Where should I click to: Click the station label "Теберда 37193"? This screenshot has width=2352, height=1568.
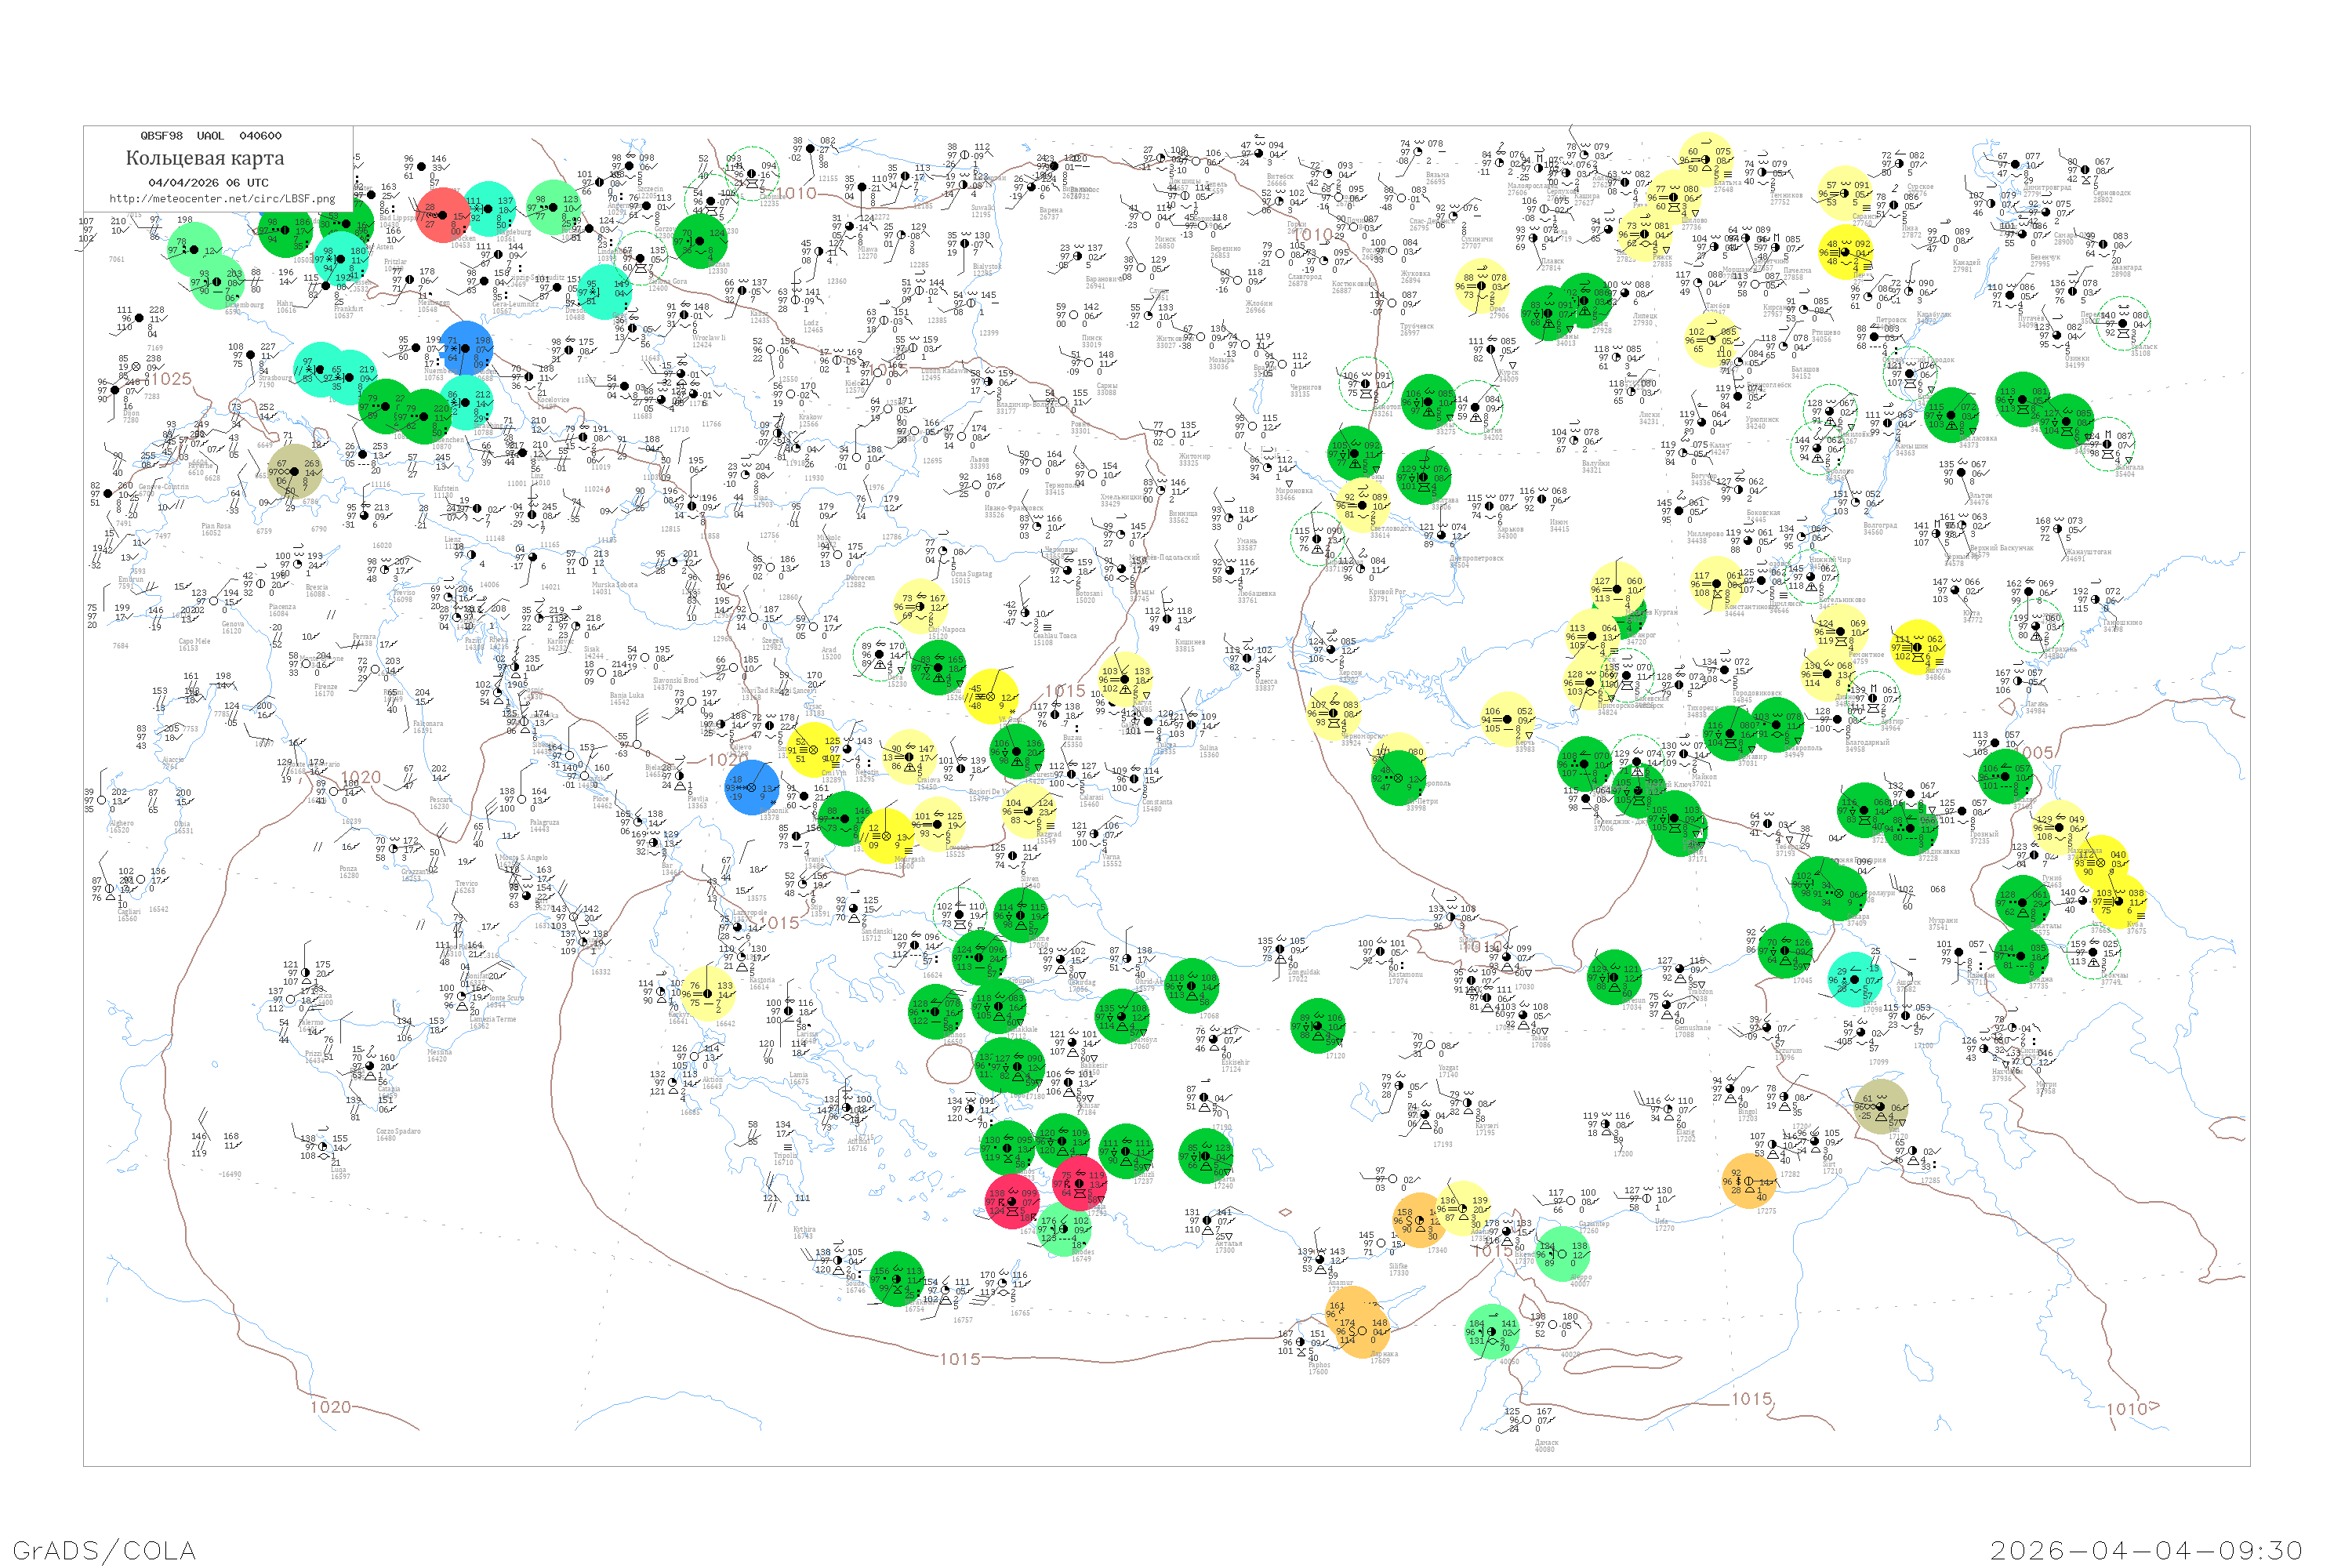pyautogui.click(x=1788, y=849)
